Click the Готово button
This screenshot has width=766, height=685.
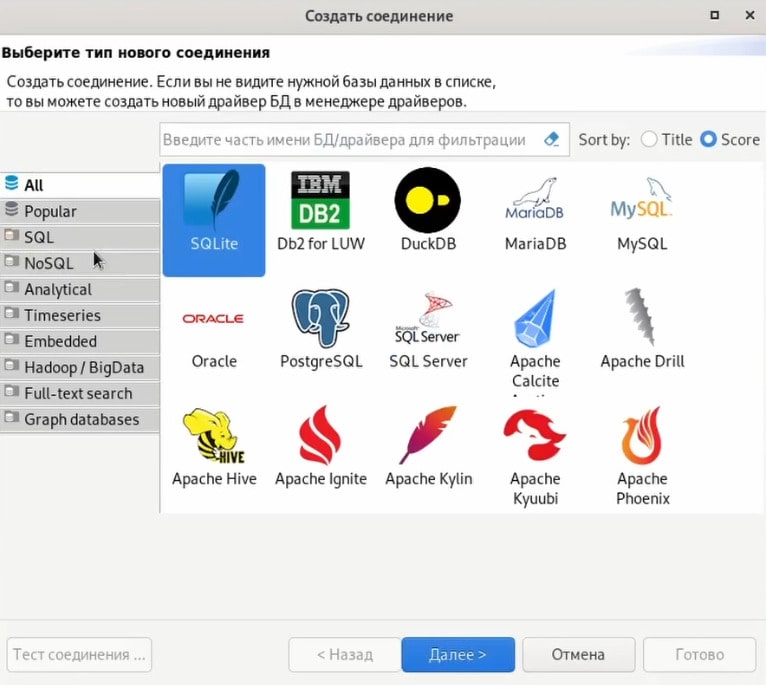pyautogui.click(x=700, y=654)
